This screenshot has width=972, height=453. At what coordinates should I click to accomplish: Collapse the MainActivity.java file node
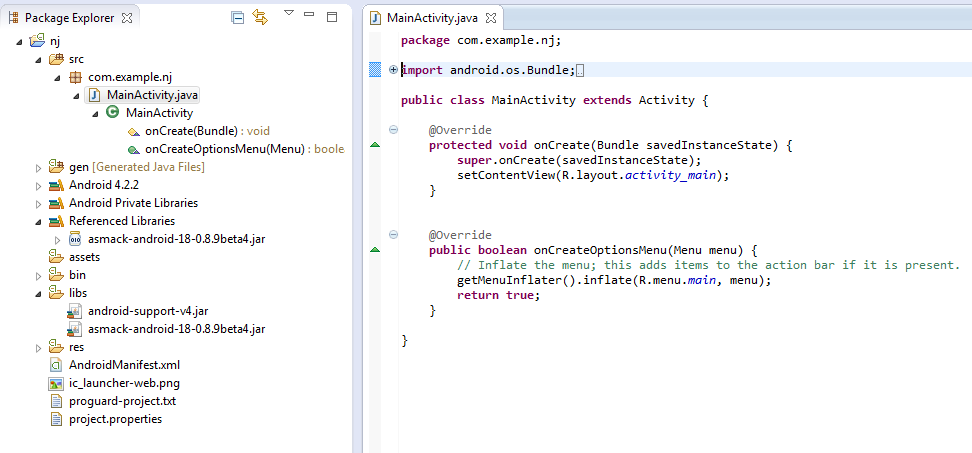[76, 96]
